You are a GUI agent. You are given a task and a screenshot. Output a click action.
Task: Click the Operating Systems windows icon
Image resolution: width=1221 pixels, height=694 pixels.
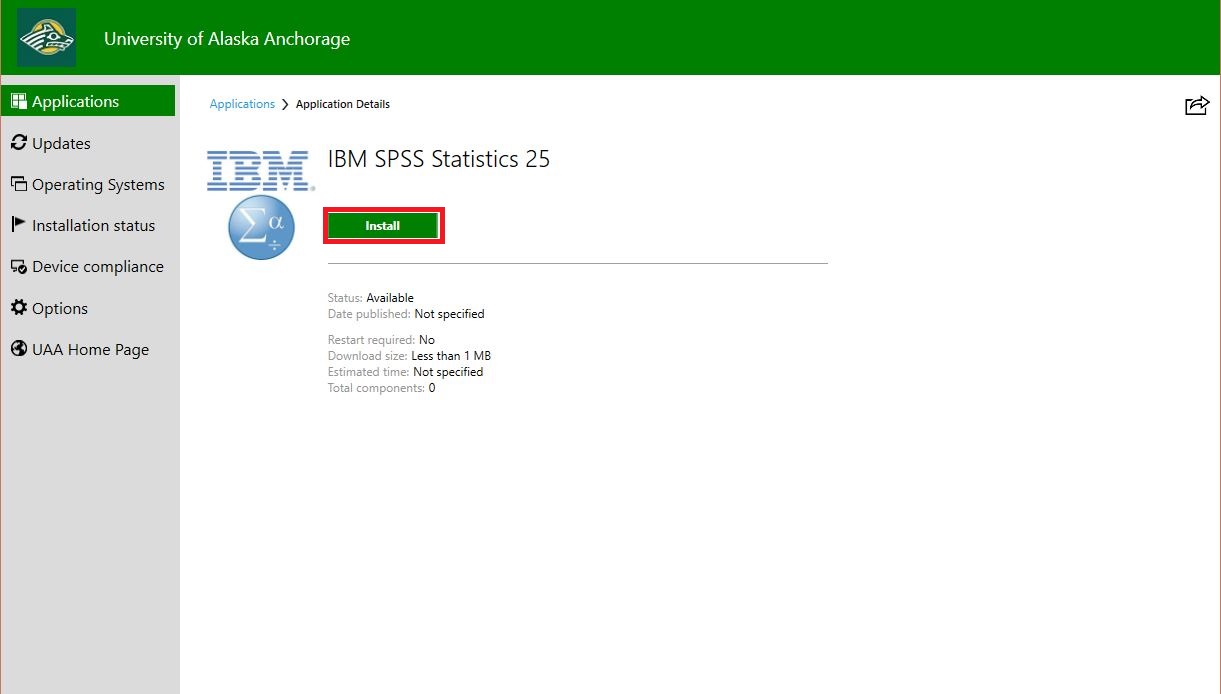18,184
